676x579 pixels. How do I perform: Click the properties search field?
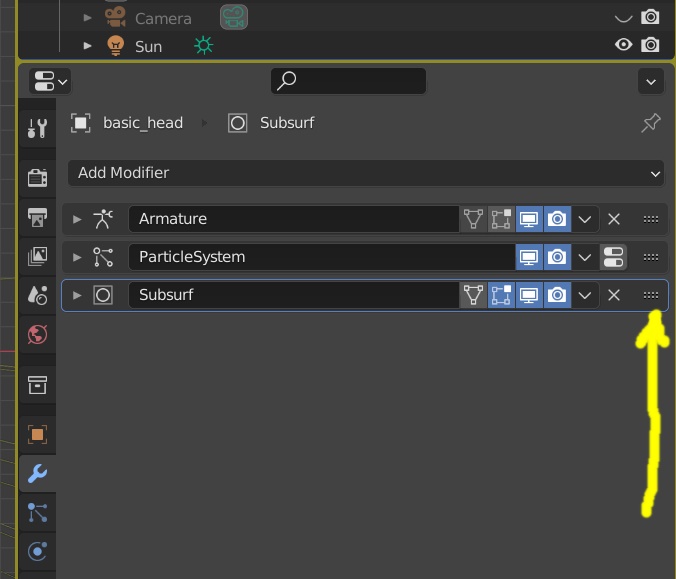pyautogui.click(x=348, y=81)
